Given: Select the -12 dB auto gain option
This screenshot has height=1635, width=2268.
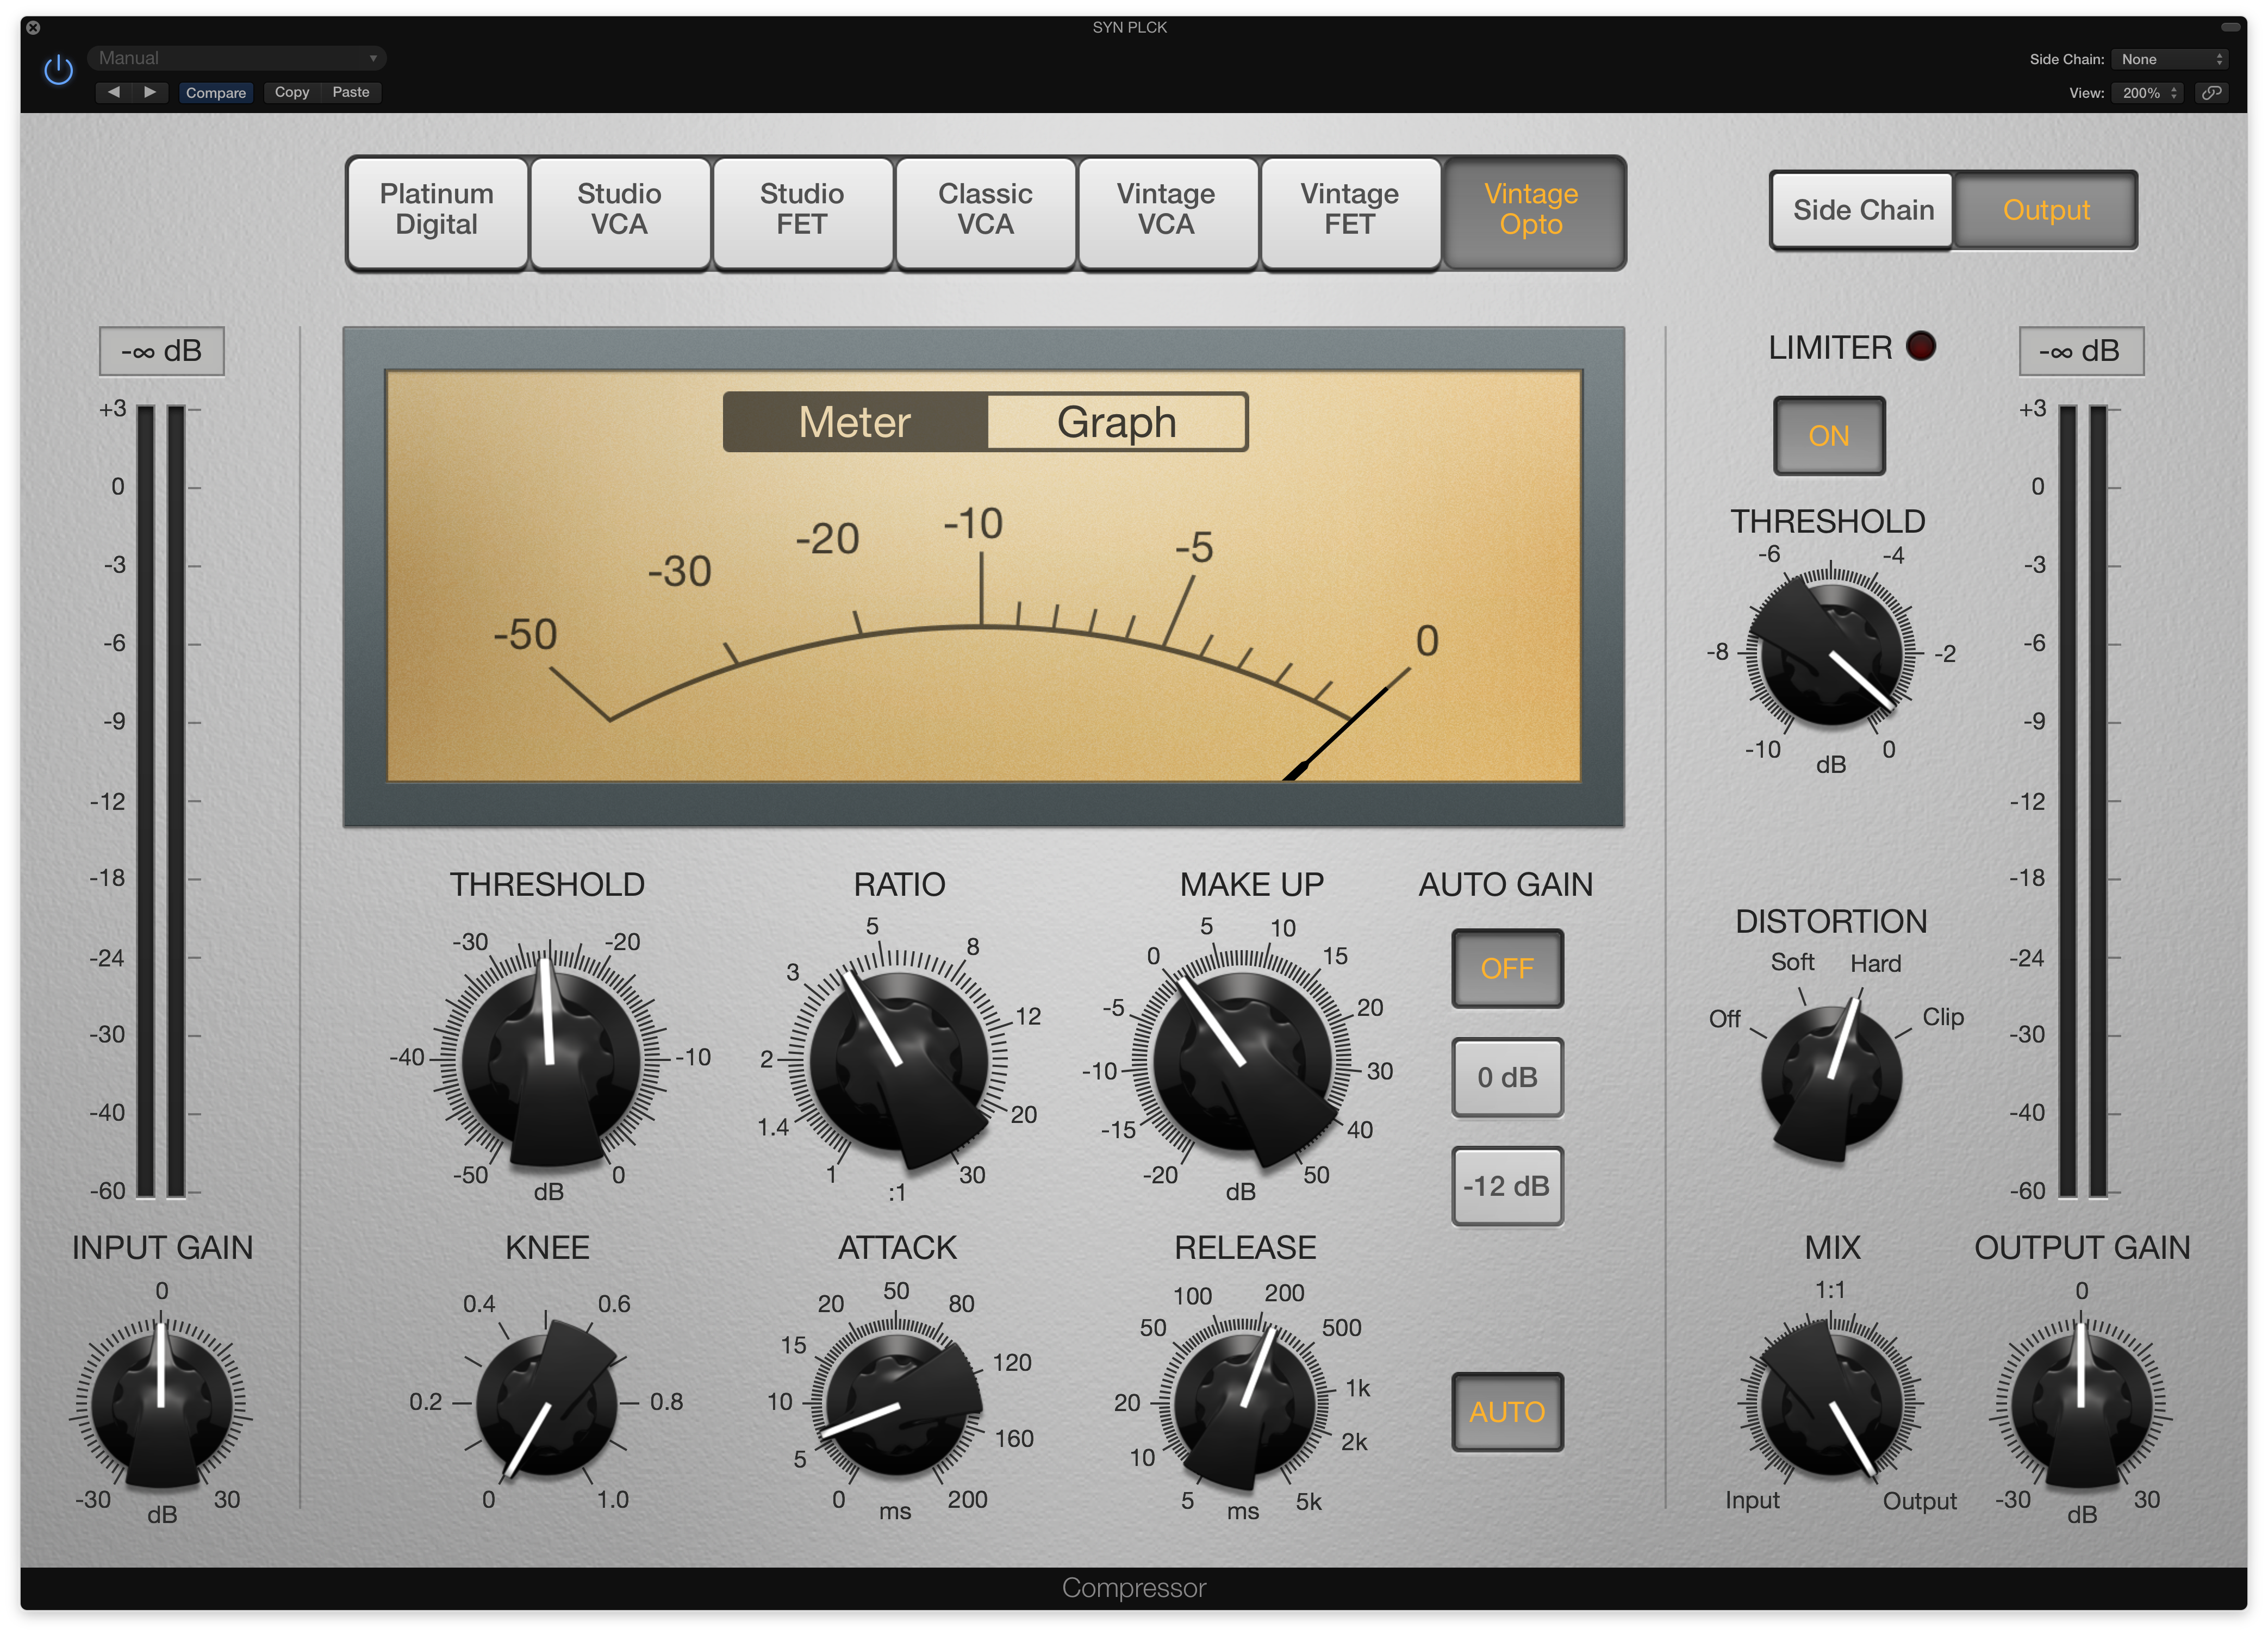Looking at the screenshot, I should pos(1506,1187).
